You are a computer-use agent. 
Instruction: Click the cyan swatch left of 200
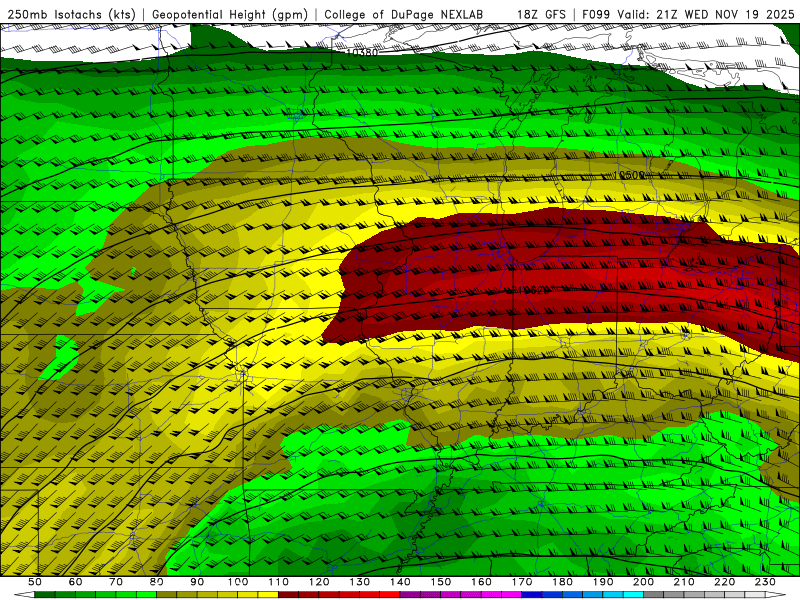[x=634, y=595]
